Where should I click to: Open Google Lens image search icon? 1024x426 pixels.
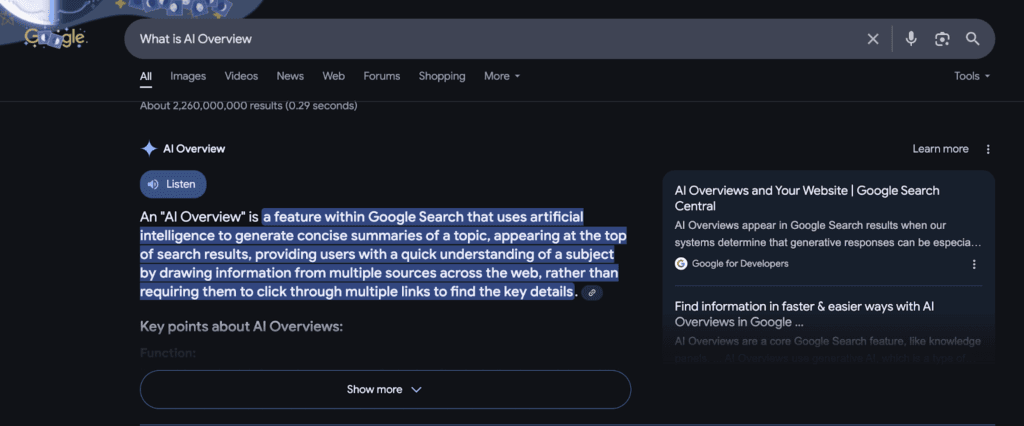[x=942, y=39]
